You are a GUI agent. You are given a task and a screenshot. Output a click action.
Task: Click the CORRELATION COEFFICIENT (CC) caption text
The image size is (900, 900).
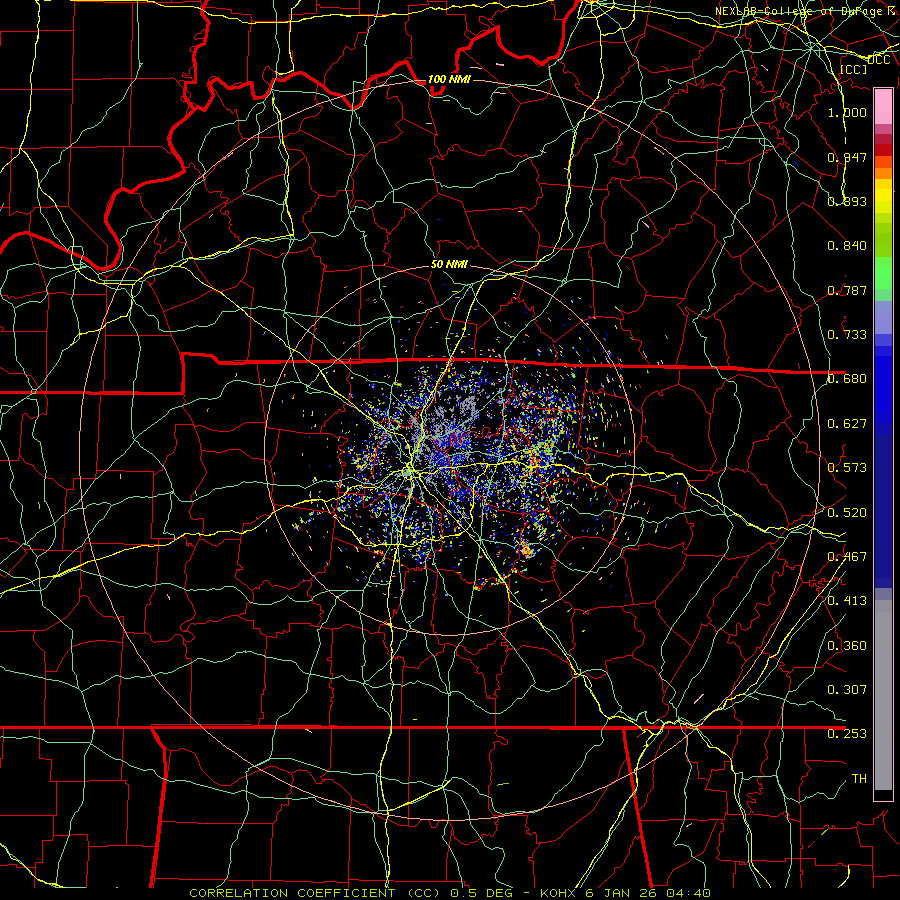[x=315, y=893]
